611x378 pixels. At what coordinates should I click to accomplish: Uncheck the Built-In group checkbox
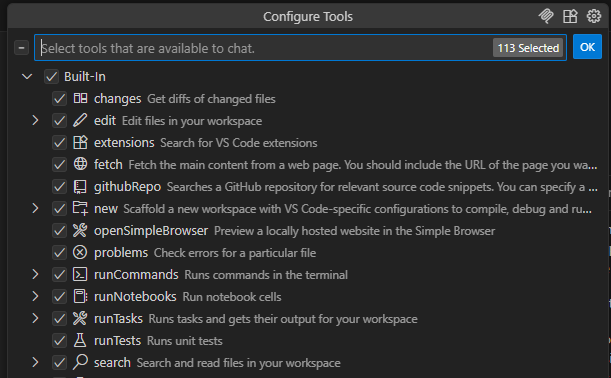(x=51, y=76)
